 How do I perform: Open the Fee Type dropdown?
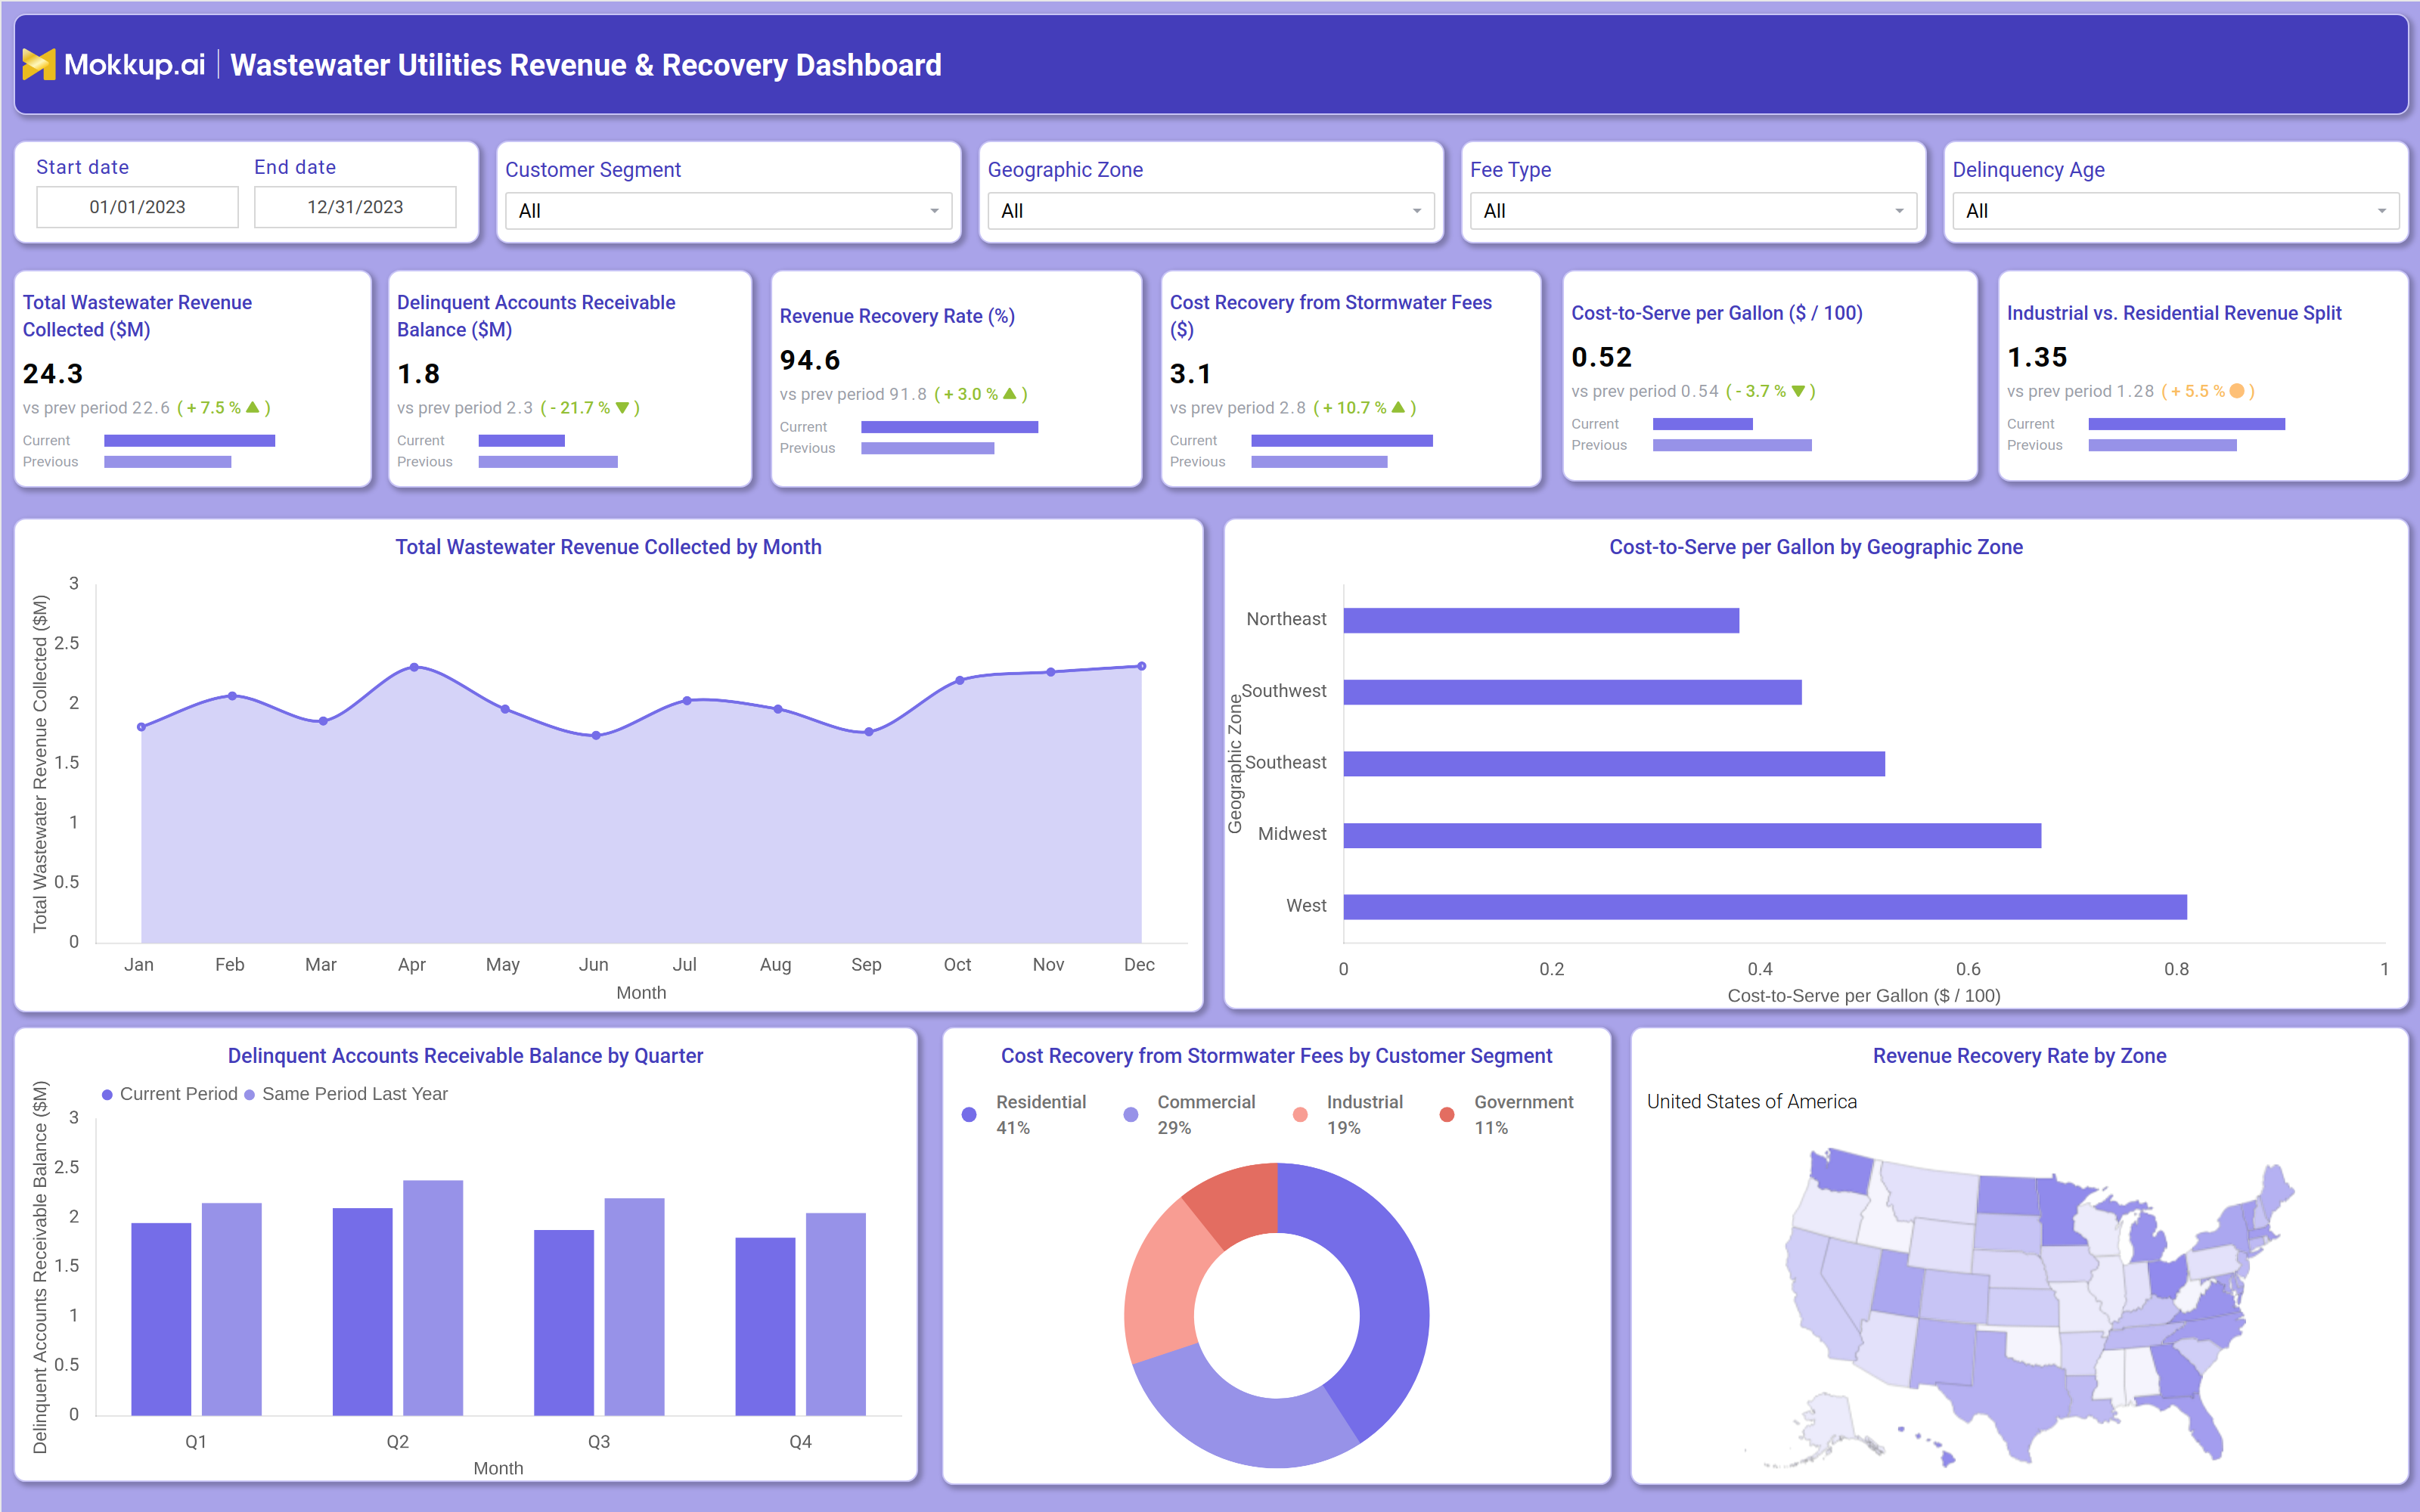[x=1693, y=211]
